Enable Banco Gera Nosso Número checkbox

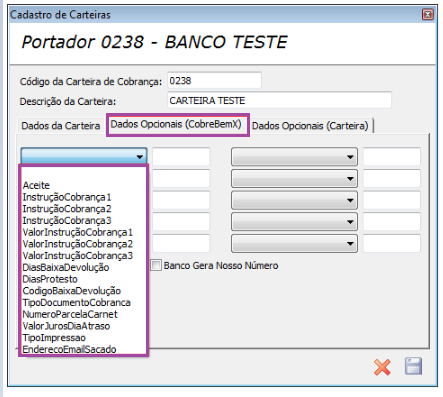pos(156,265)
